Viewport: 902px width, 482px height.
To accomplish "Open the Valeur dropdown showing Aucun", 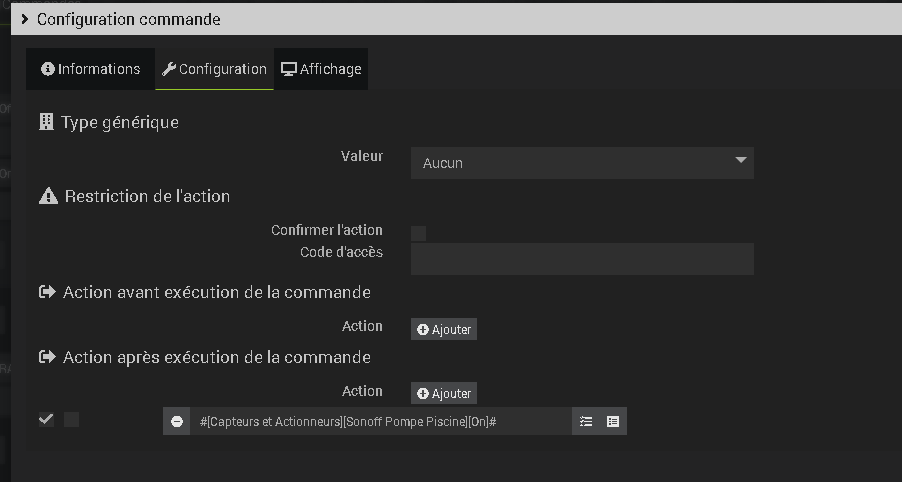I will click(x=582, y=163).
